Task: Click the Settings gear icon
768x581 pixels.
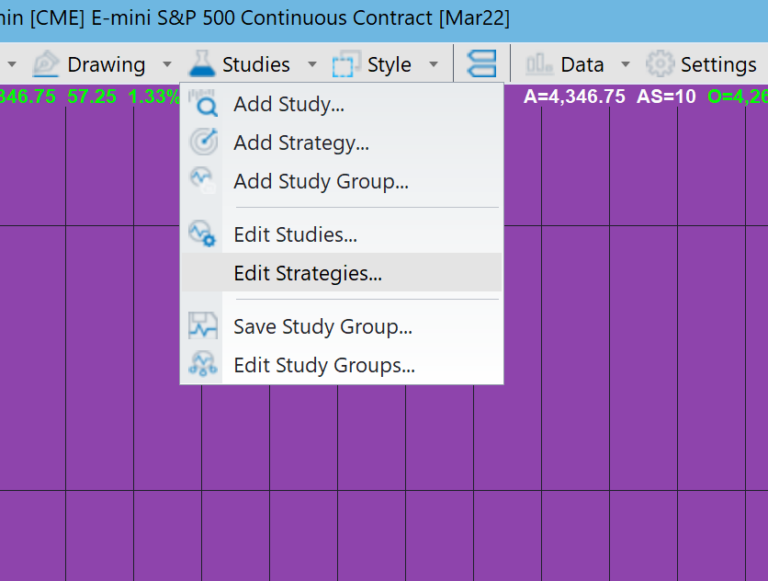Action: (660, 65)
